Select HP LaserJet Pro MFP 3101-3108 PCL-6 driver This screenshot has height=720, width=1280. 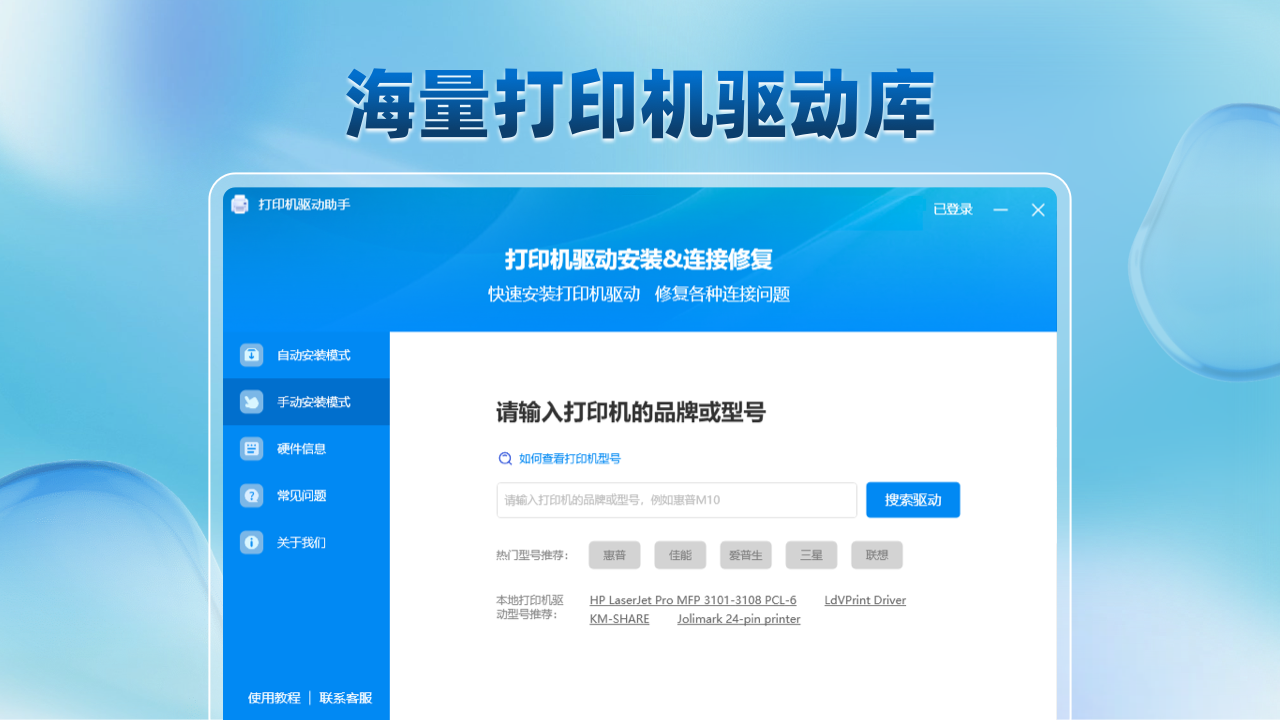click(x=693, y=600)
